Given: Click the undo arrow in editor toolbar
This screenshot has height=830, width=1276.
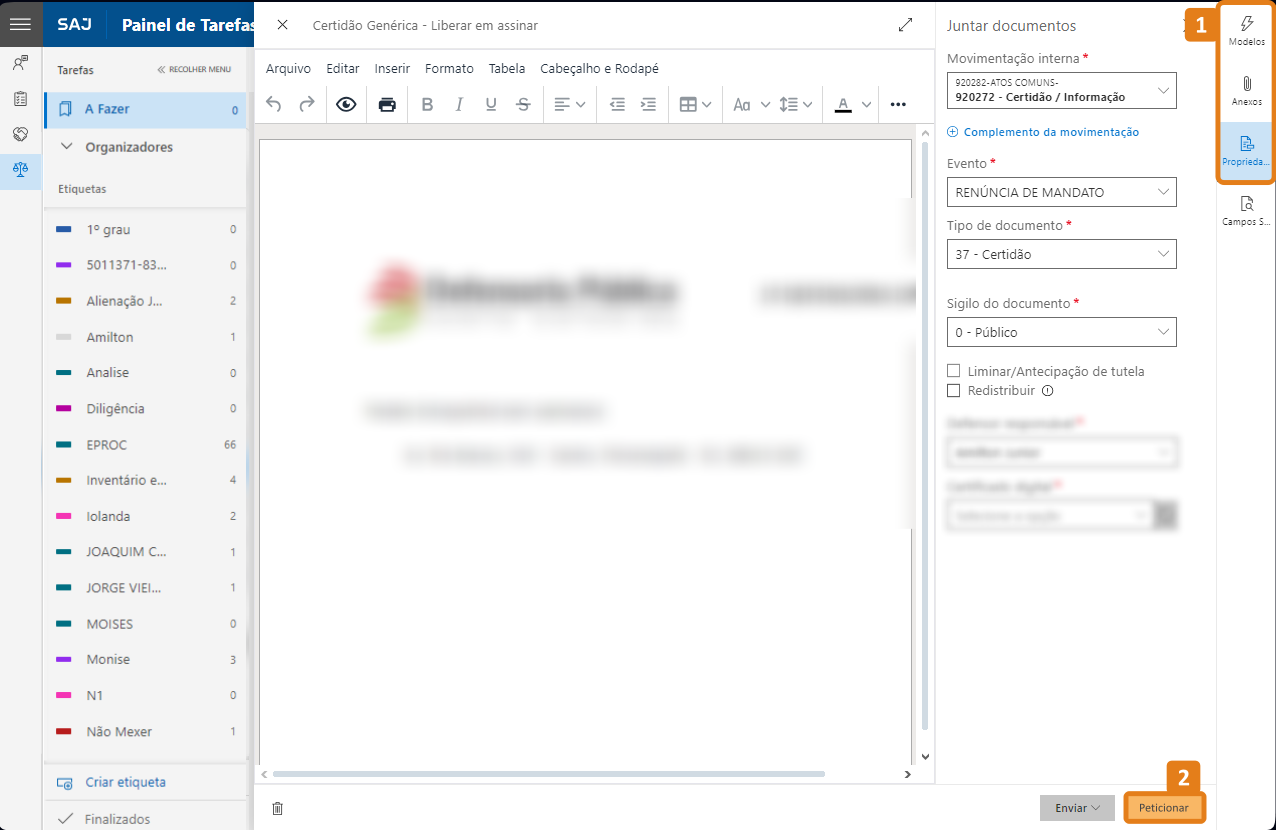Looking at the screenshot, I should coord(274,104).
